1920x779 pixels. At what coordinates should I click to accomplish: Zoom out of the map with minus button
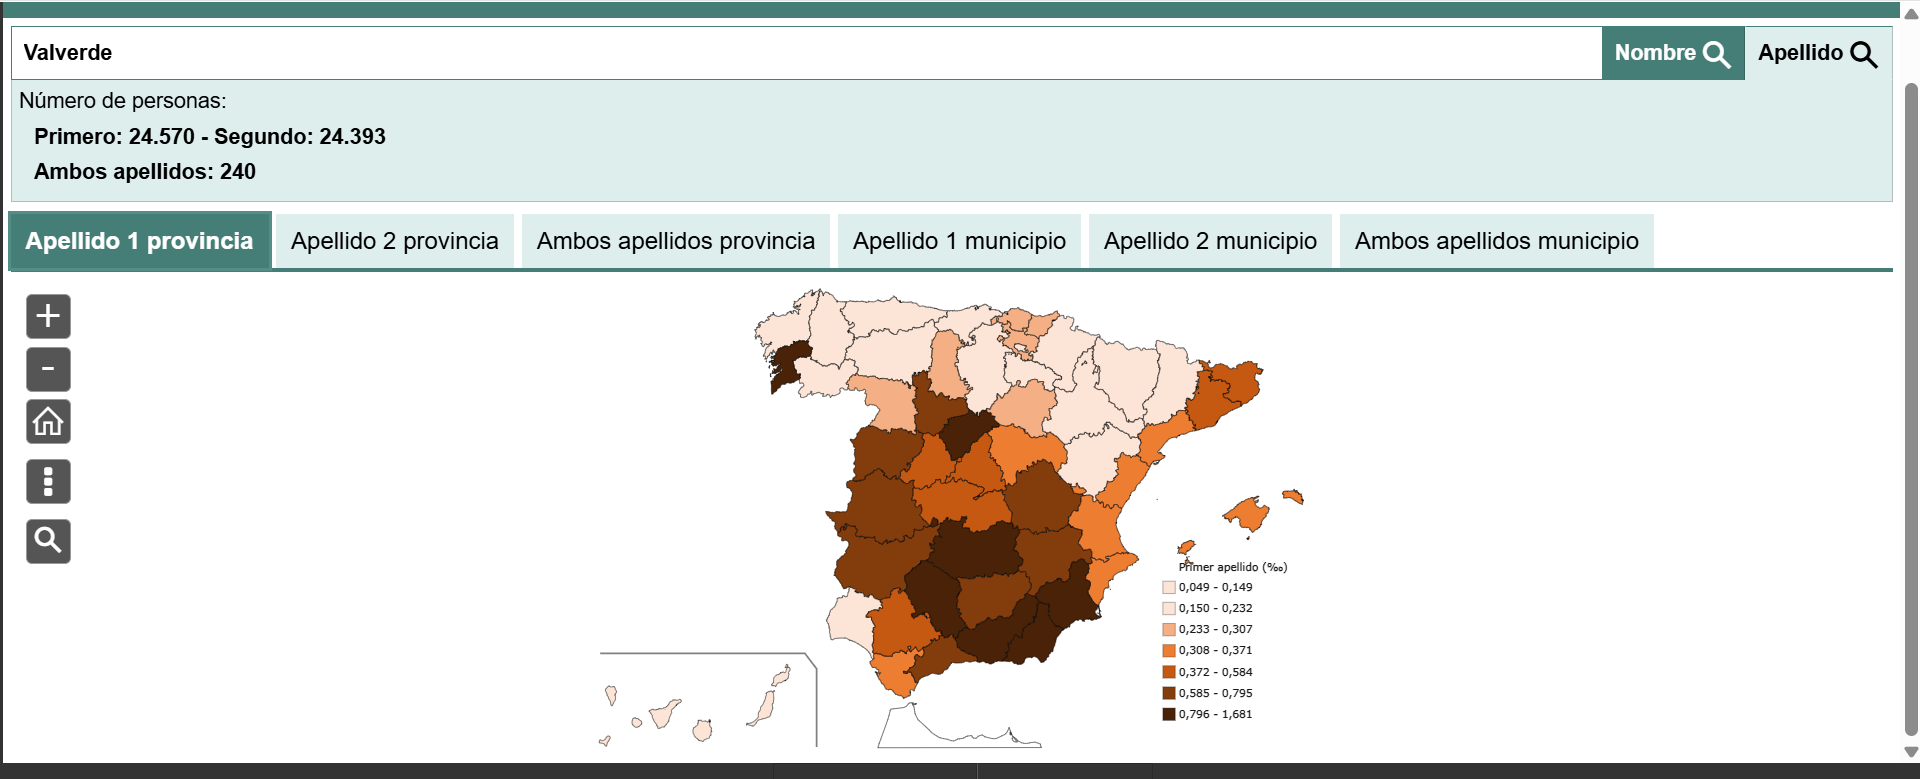pyautogui.click(x=48, y=369)
